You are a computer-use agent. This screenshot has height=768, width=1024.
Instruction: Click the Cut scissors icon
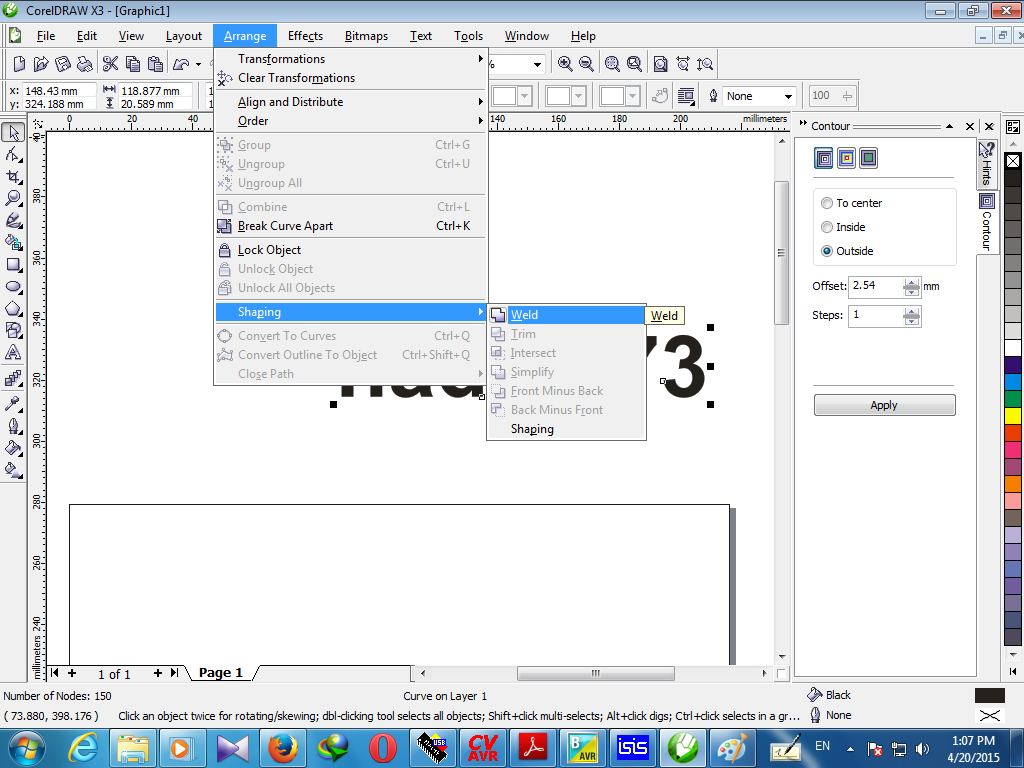110,63
